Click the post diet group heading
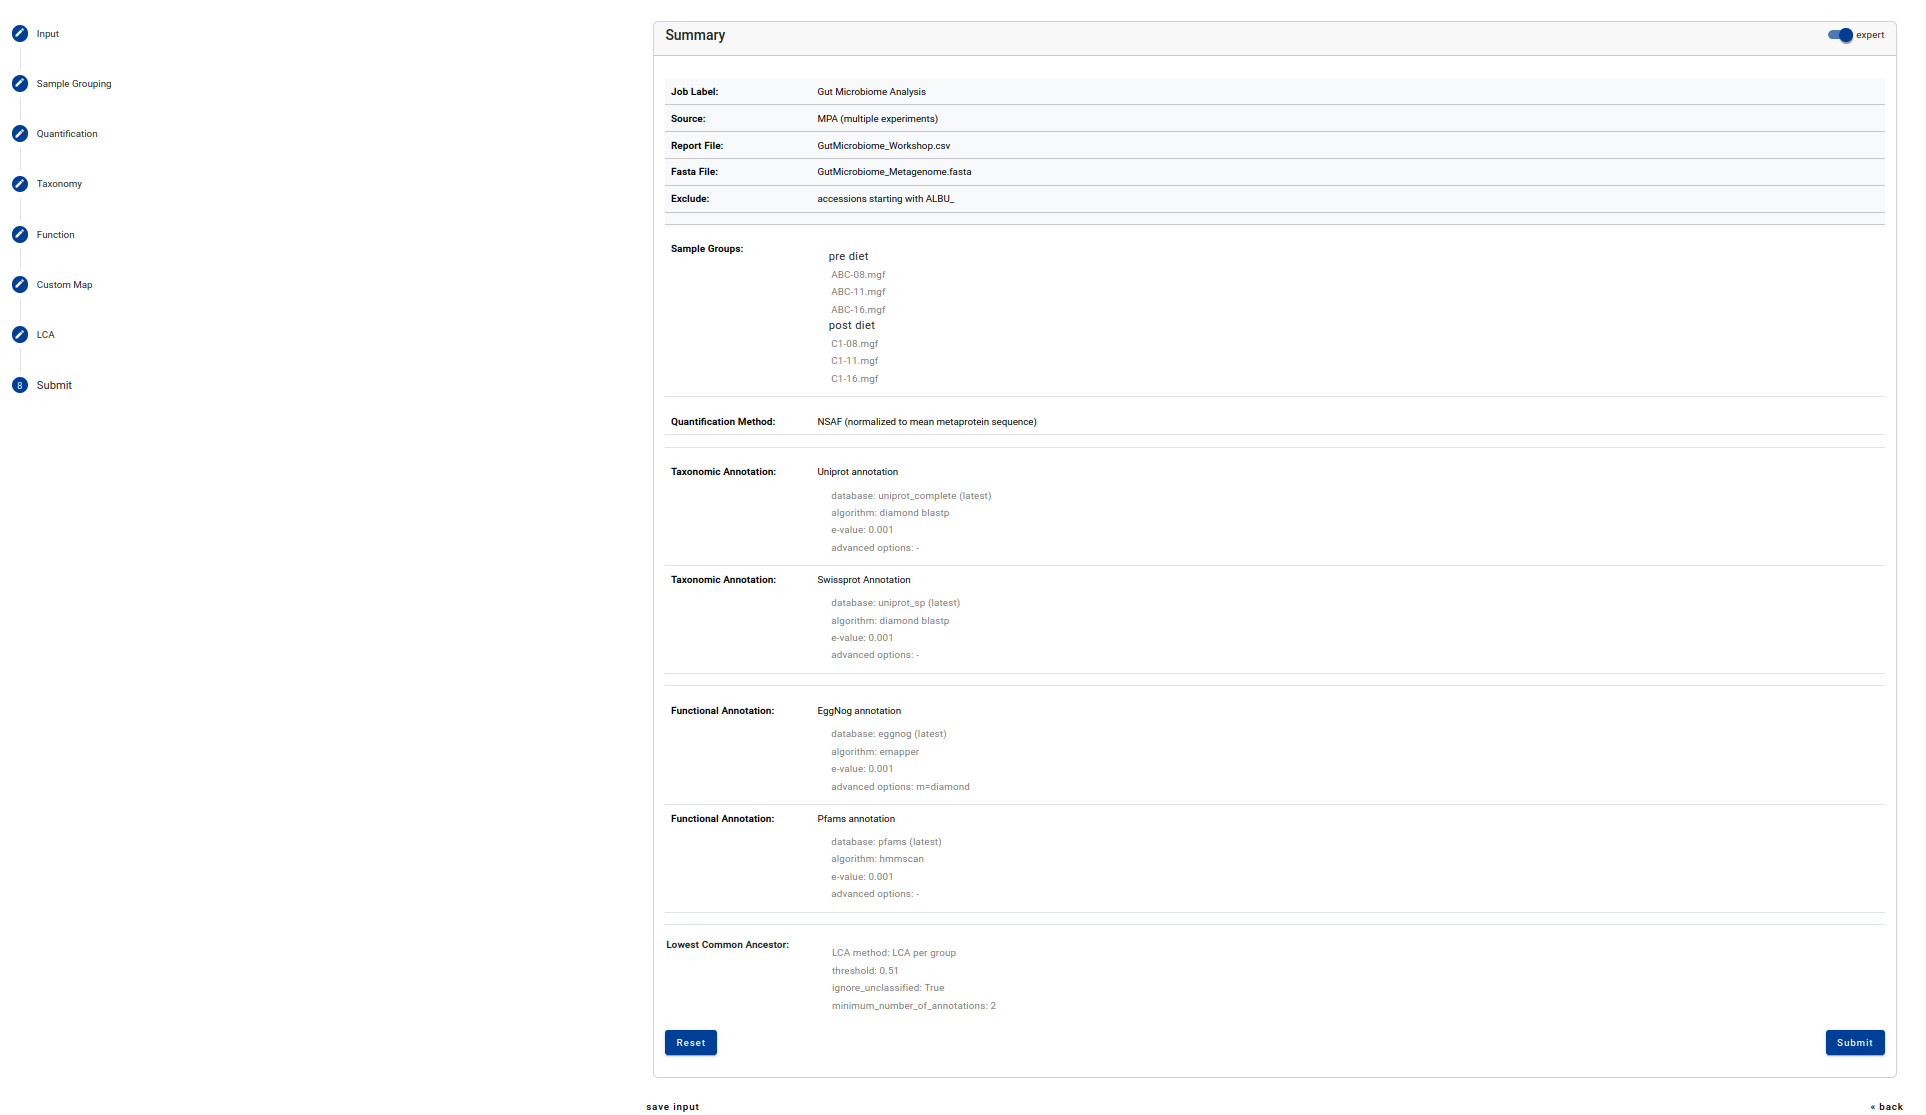 pyautogui.click(x=851, y=326)
